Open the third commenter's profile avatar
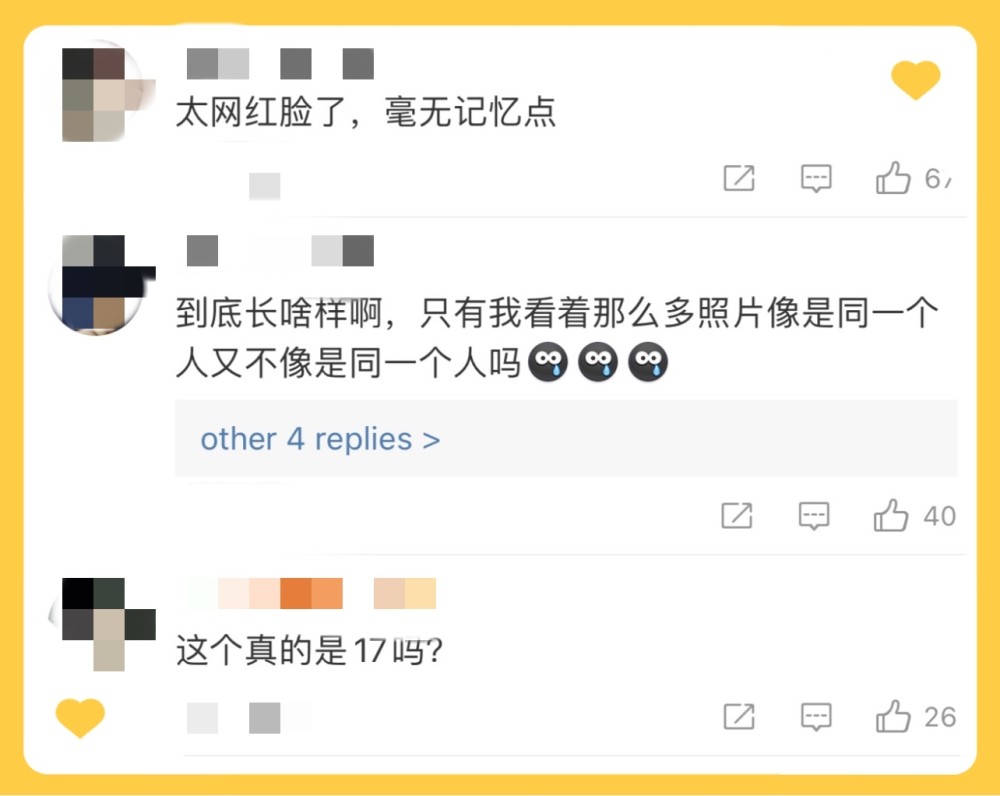 [102, 624]
